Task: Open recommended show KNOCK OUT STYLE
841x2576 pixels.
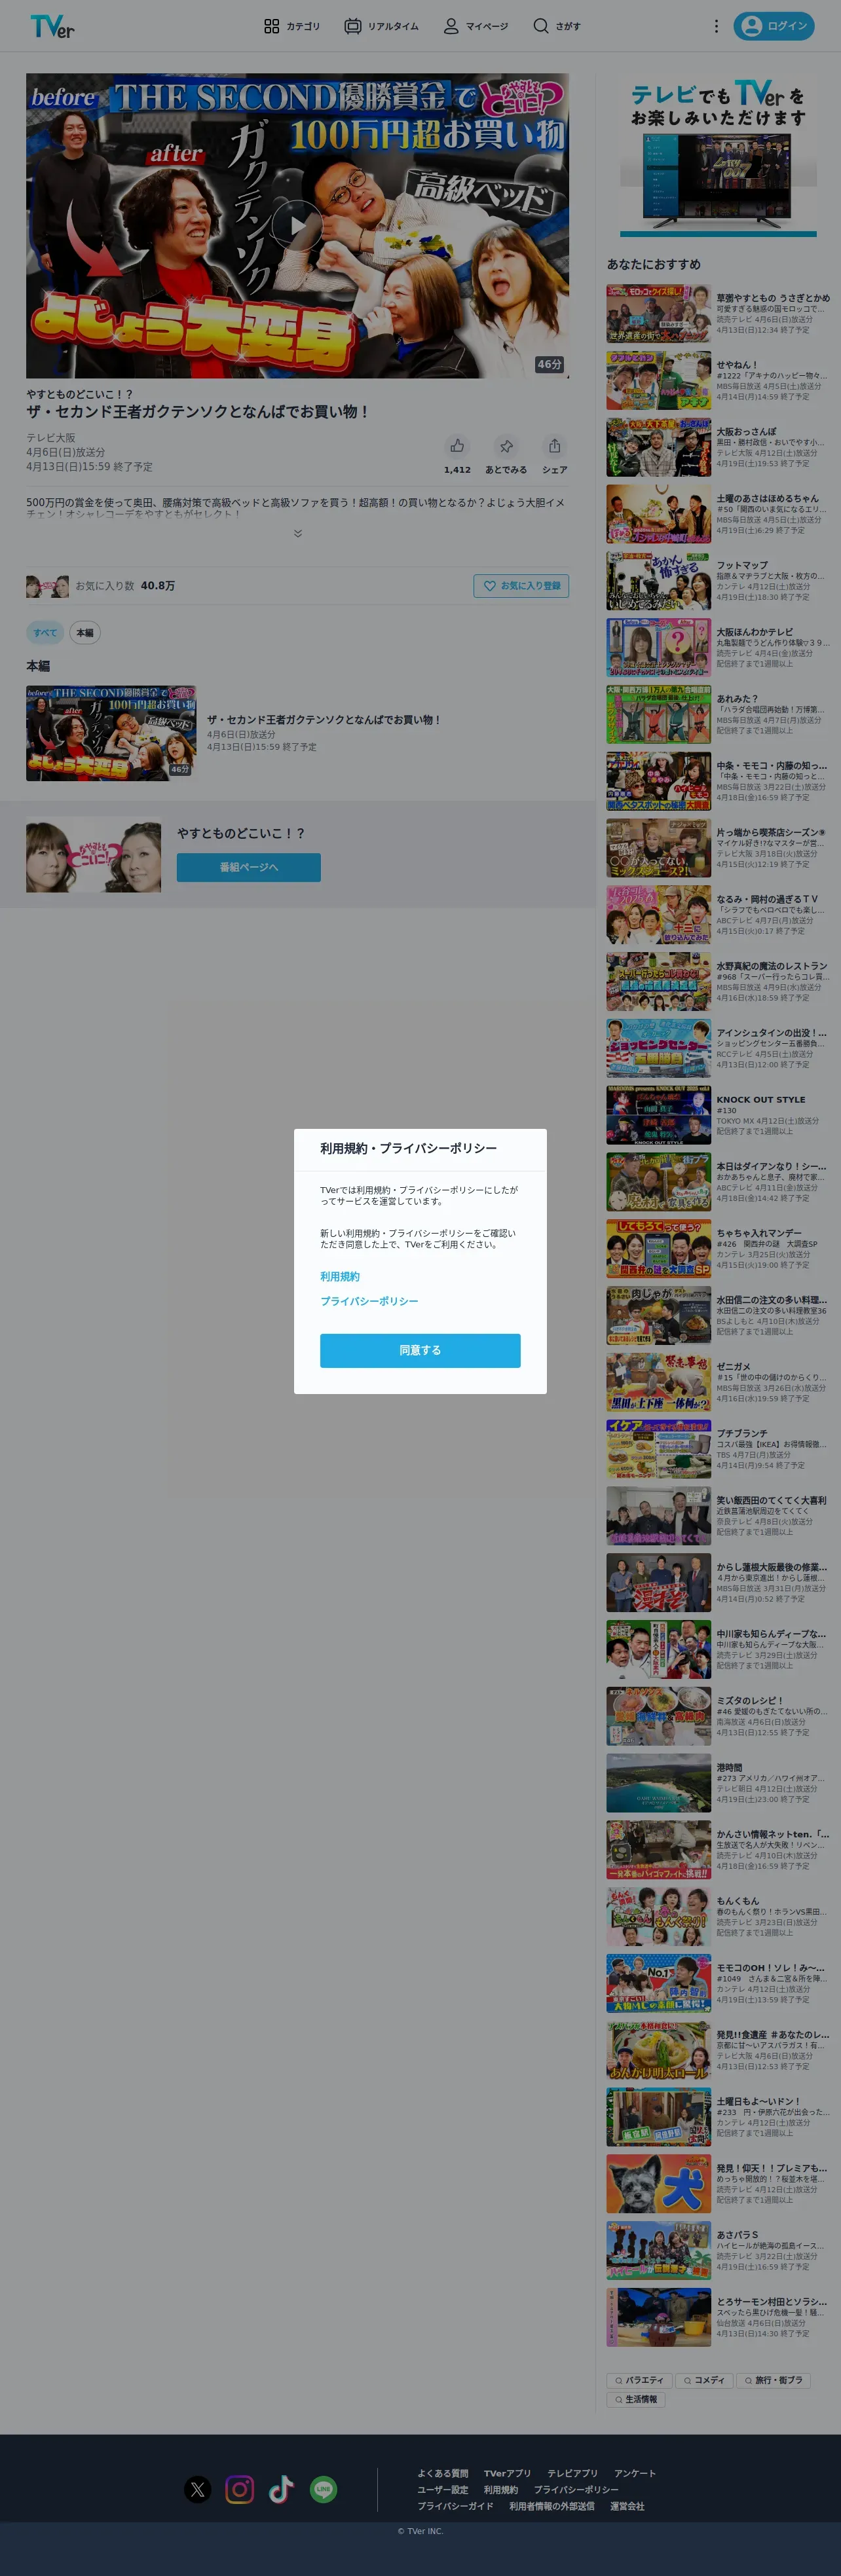Action: [x=718, y=1115]
